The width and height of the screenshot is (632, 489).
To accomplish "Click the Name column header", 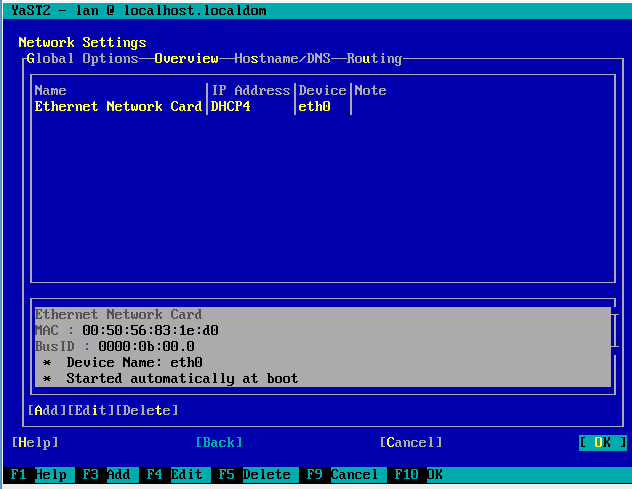I will click(x=50, y=90).
